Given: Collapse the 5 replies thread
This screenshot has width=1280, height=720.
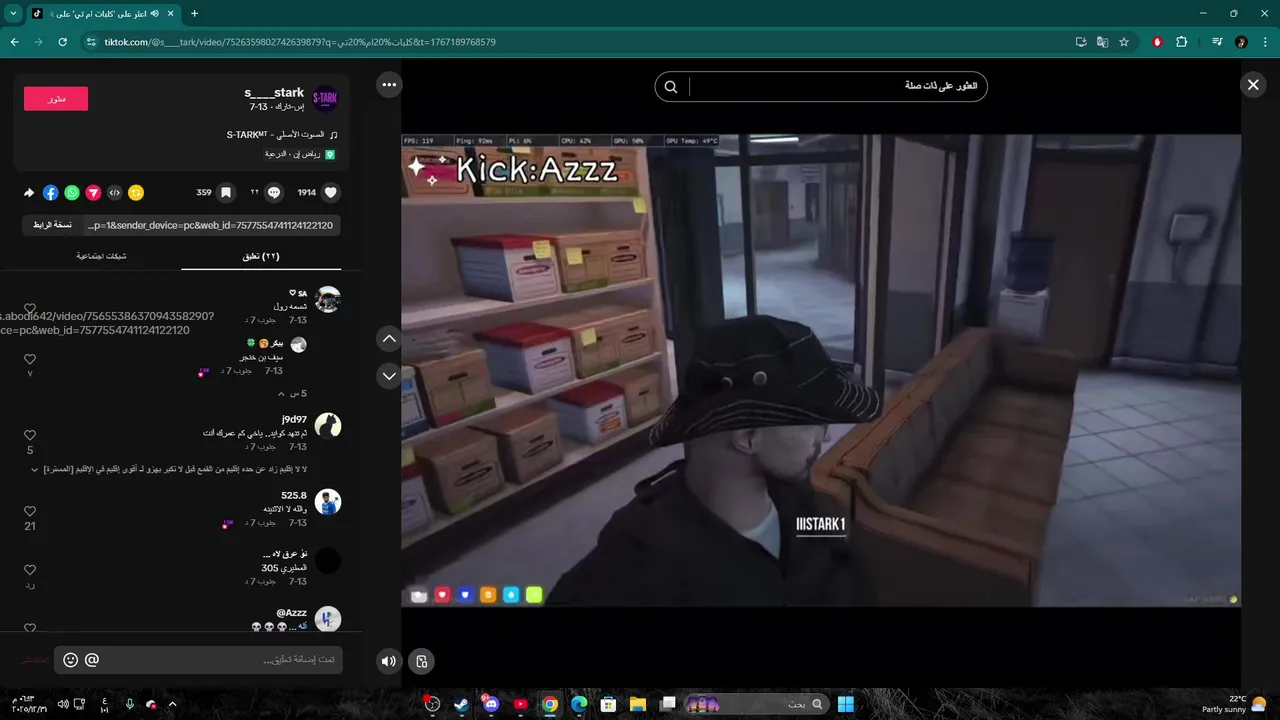Looking at the screenshot, I should click(292, 394).
